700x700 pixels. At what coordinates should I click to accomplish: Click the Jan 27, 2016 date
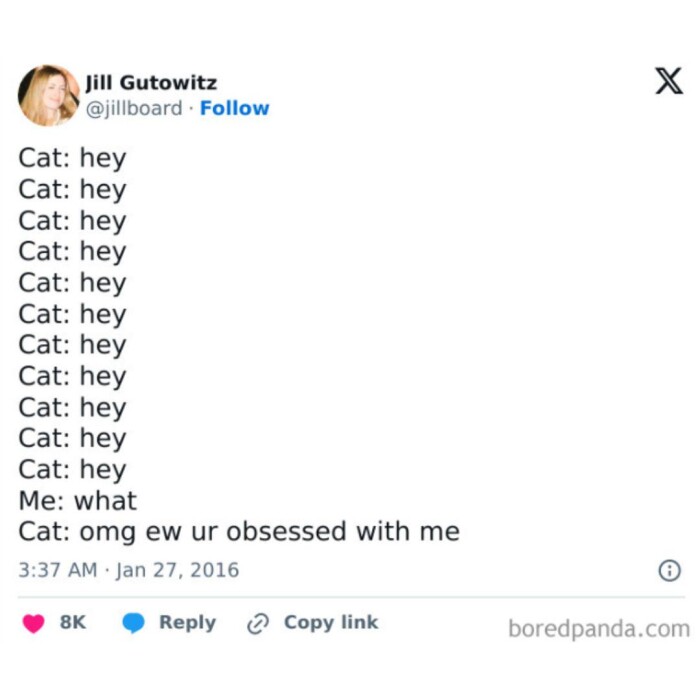pos(178,570)
